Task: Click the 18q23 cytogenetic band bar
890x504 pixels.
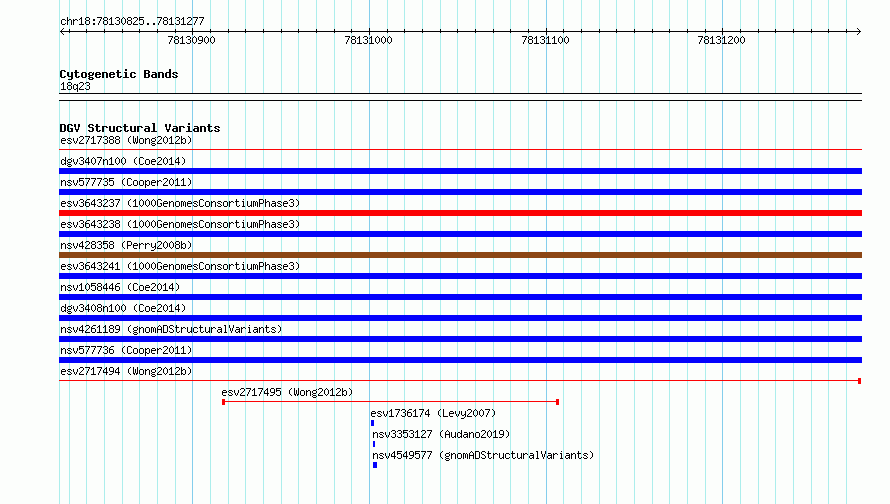Action: tap(460, 97)
